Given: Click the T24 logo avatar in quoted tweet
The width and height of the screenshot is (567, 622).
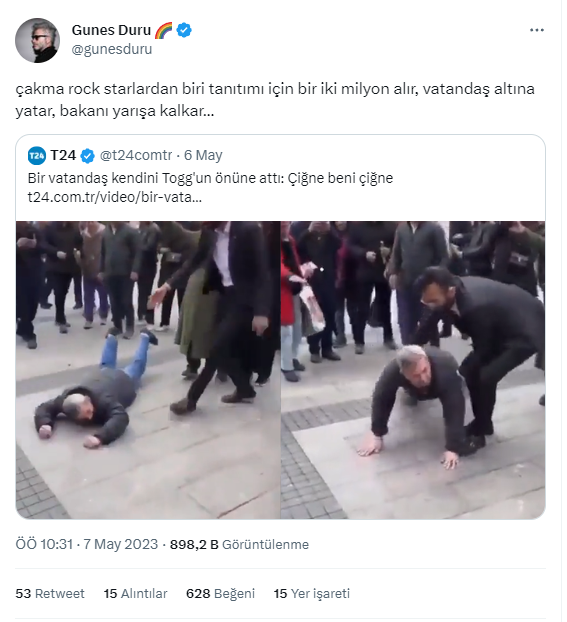Looking at the screenshot, I should click(37, 156).
